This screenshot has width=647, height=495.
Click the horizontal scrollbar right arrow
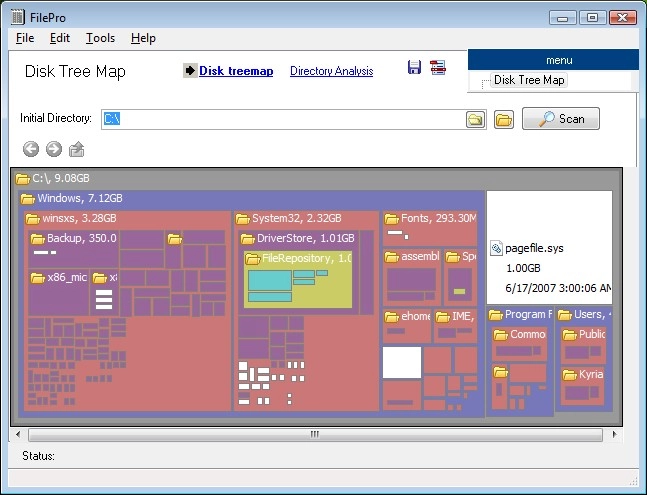pyautogui.click(x=614, y=434)
